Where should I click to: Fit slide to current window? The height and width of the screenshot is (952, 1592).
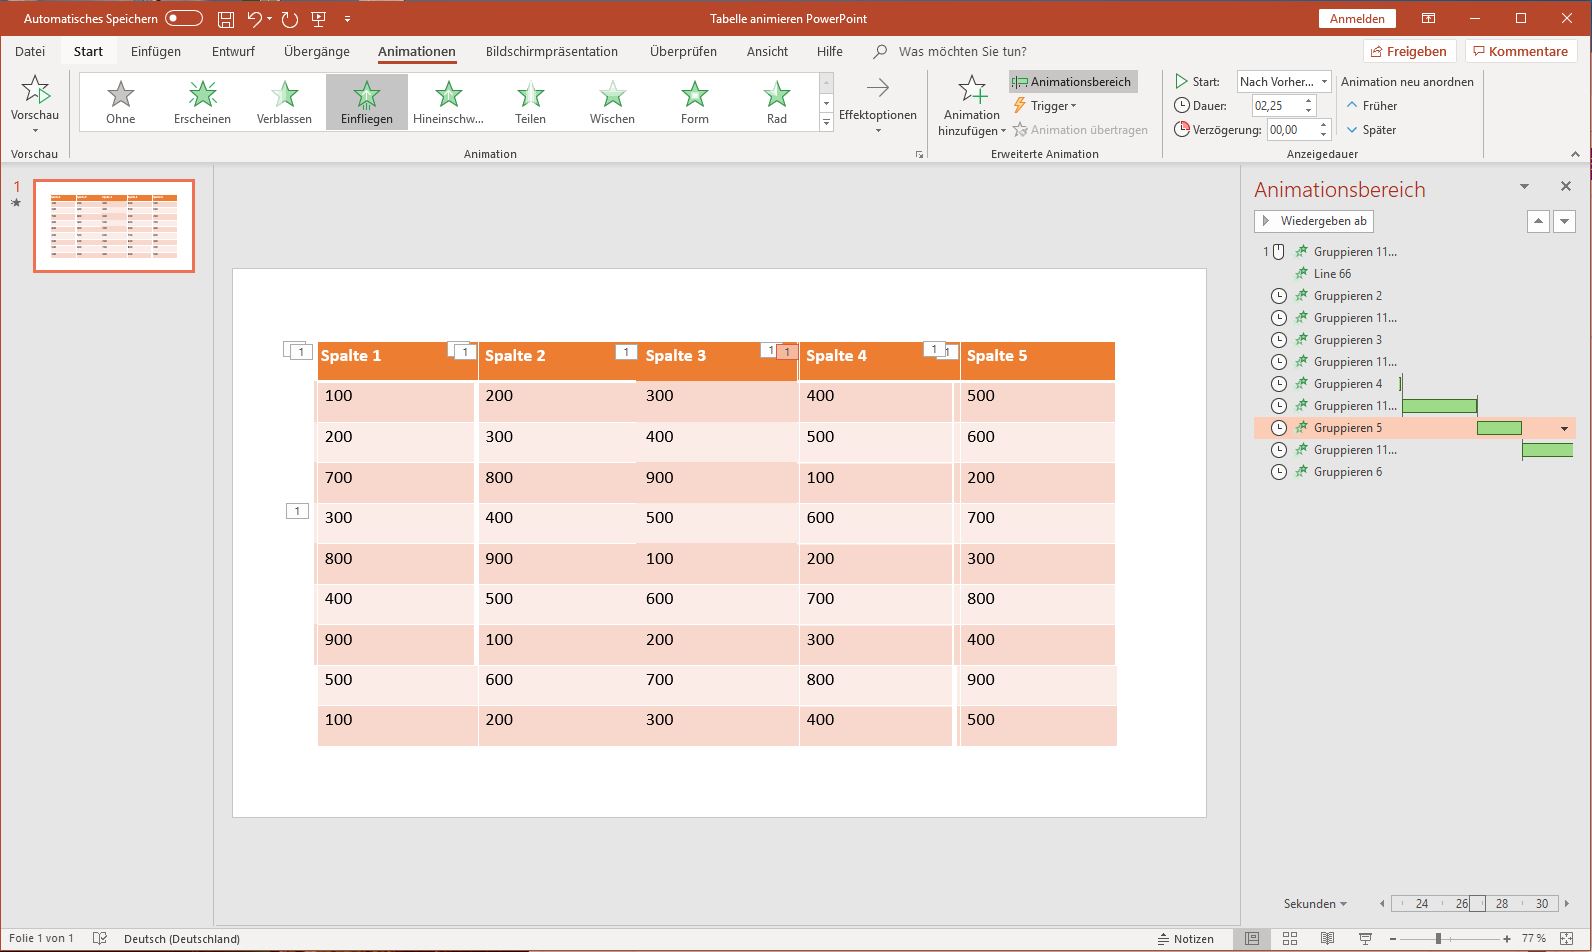pos(1565,939)
